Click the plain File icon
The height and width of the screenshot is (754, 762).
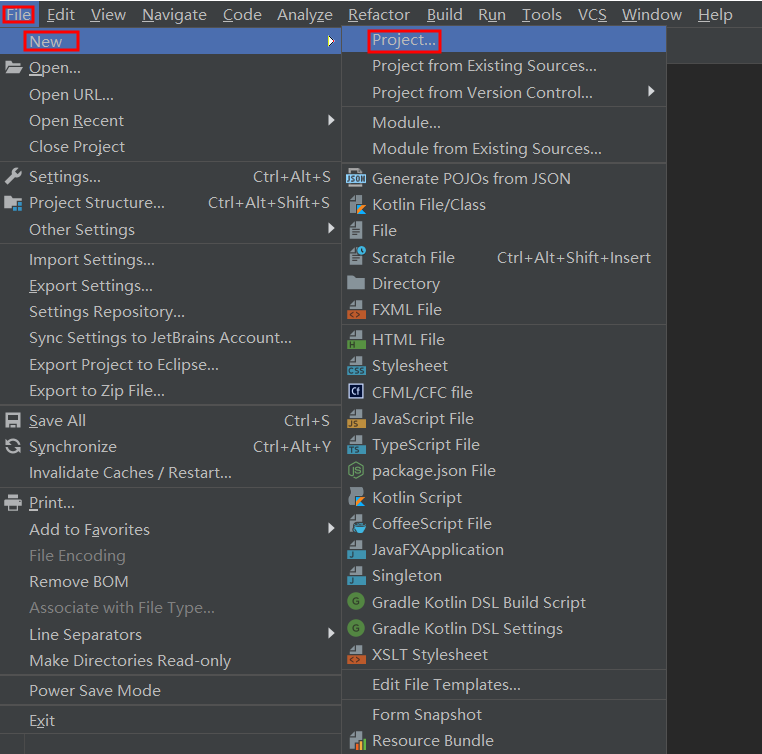[356, 230]
